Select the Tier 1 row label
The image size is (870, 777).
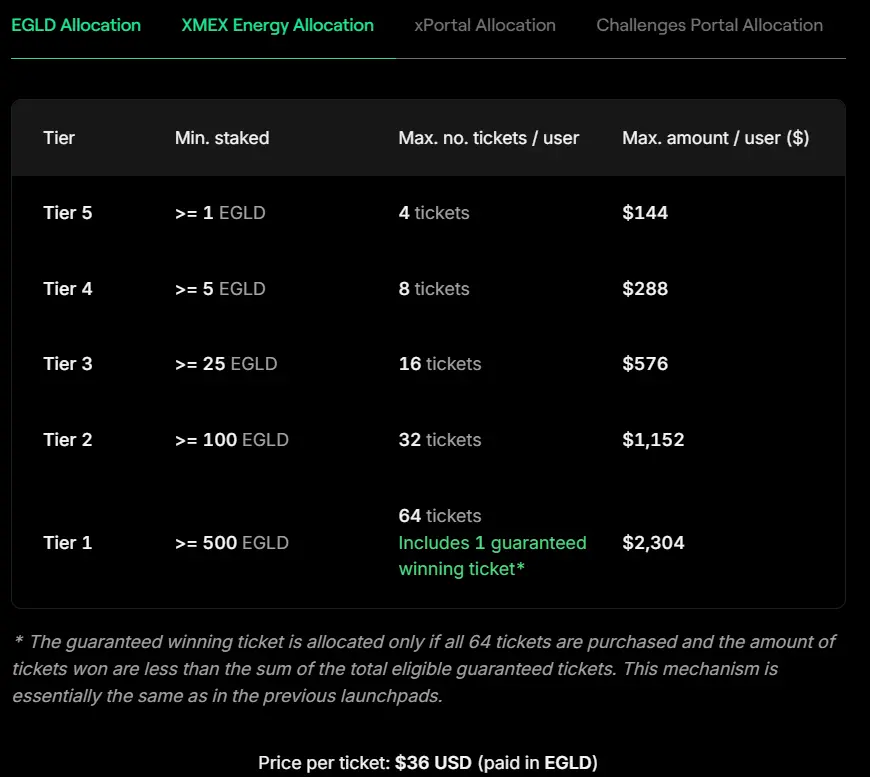pos(68,542)
